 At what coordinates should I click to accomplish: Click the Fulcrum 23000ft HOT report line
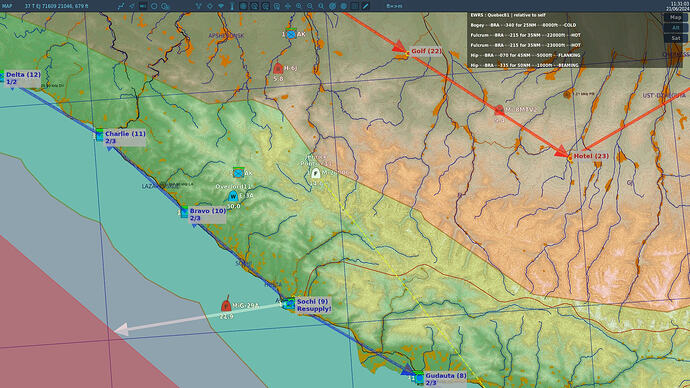525,45
